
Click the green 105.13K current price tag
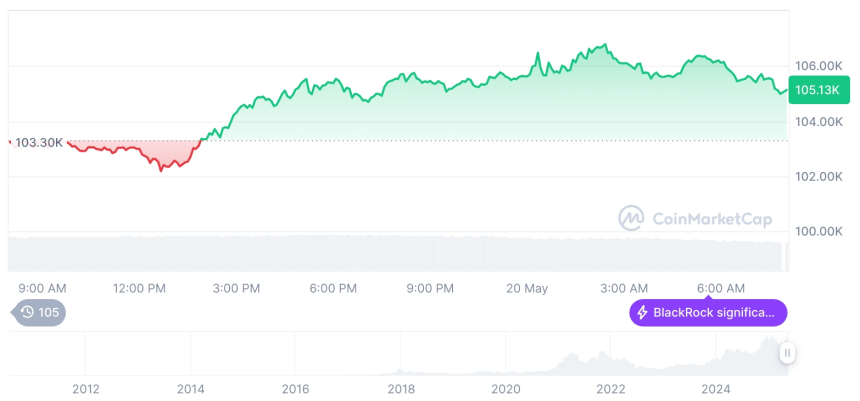coord(817,90)
